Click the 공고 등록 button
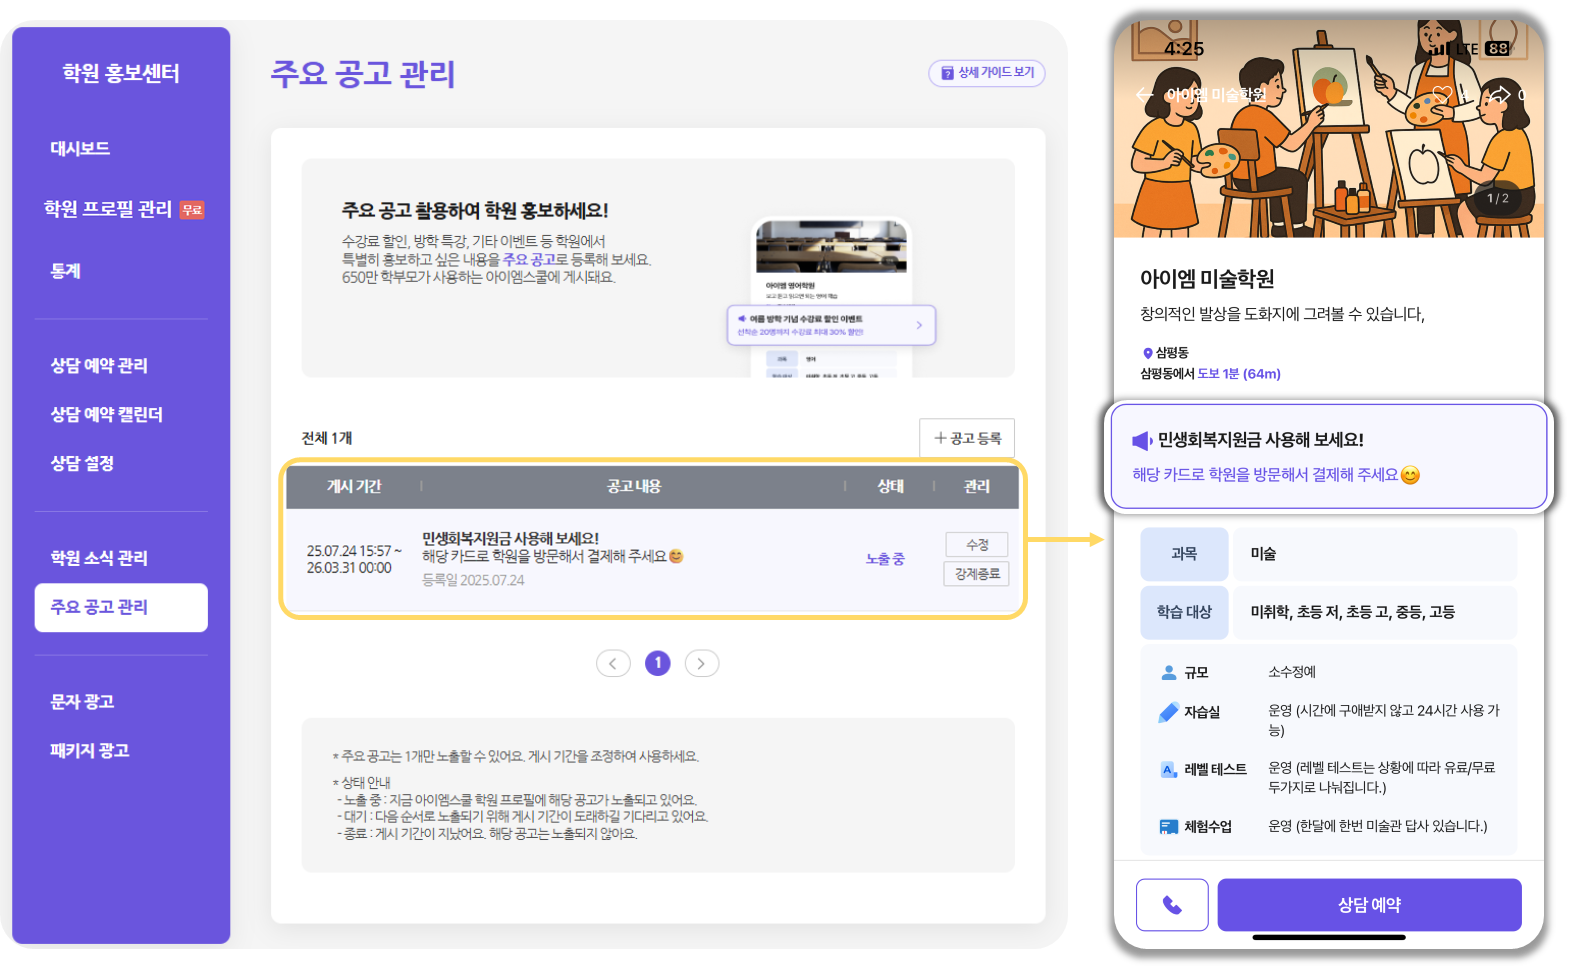Image resolution: width=1569 pixels, height=969 pixels. tap(967, 438)
